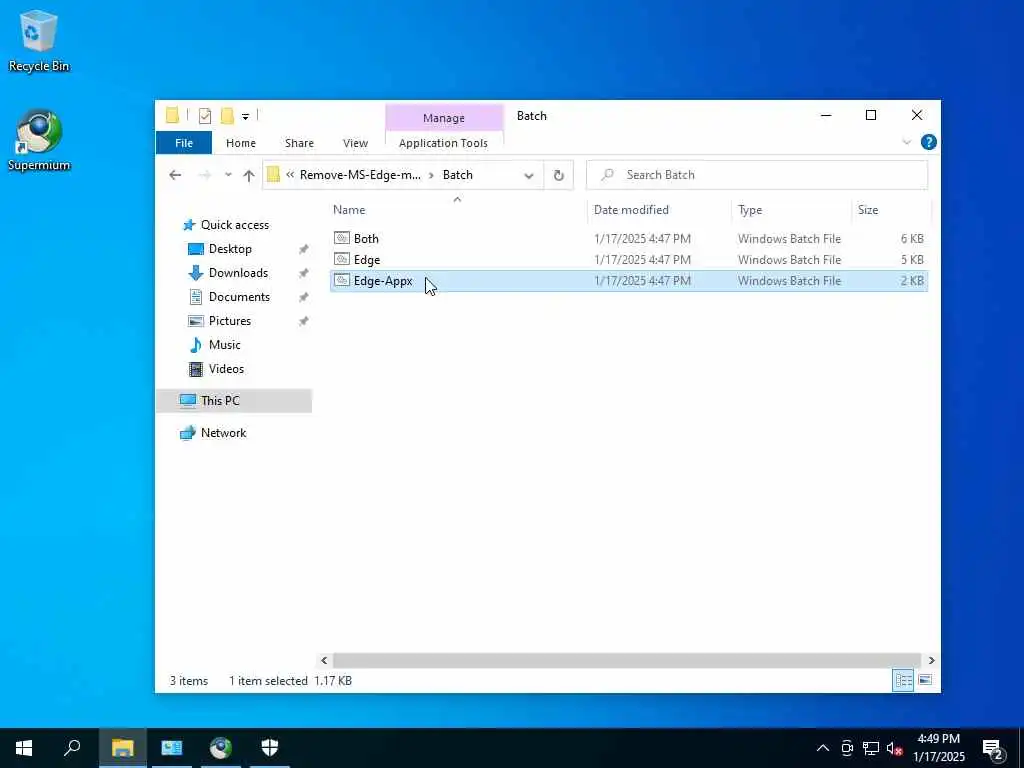Open Supermium from the taskbar

(221, 748)
